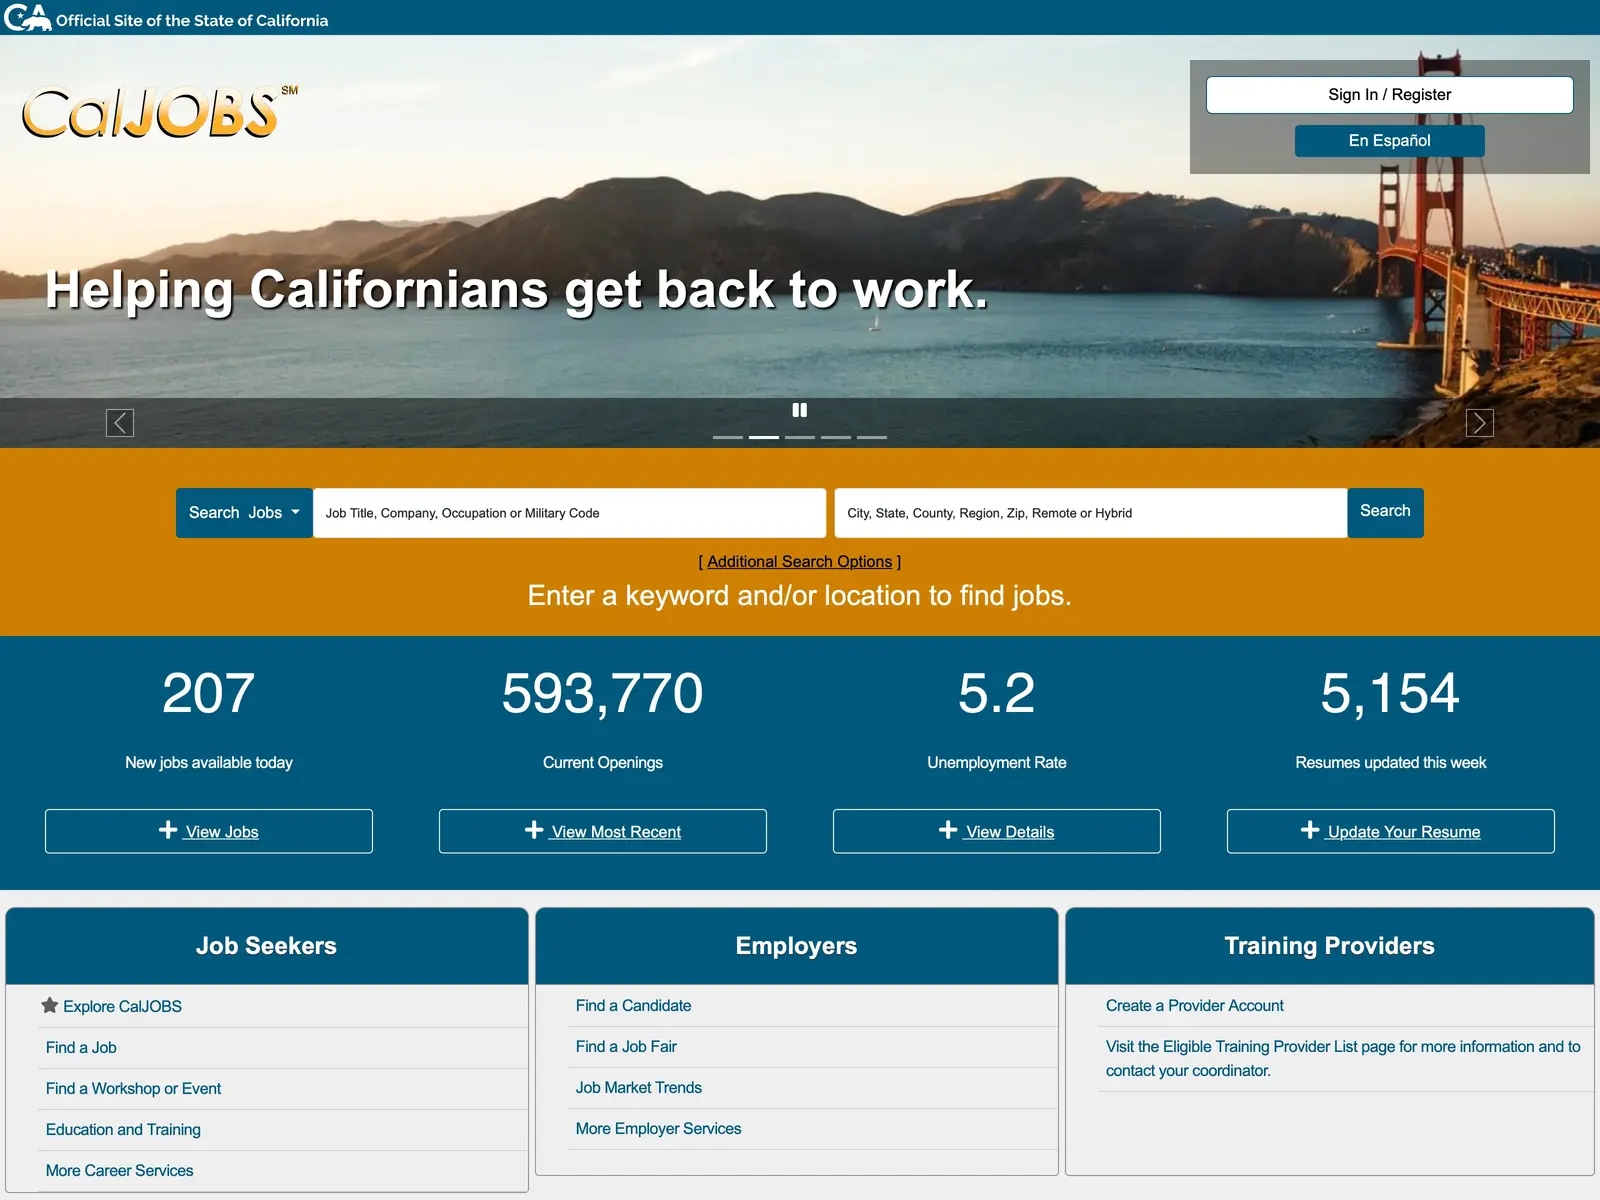
Task: Click the Job Seekers panel header
Action: tap(267, 946)
